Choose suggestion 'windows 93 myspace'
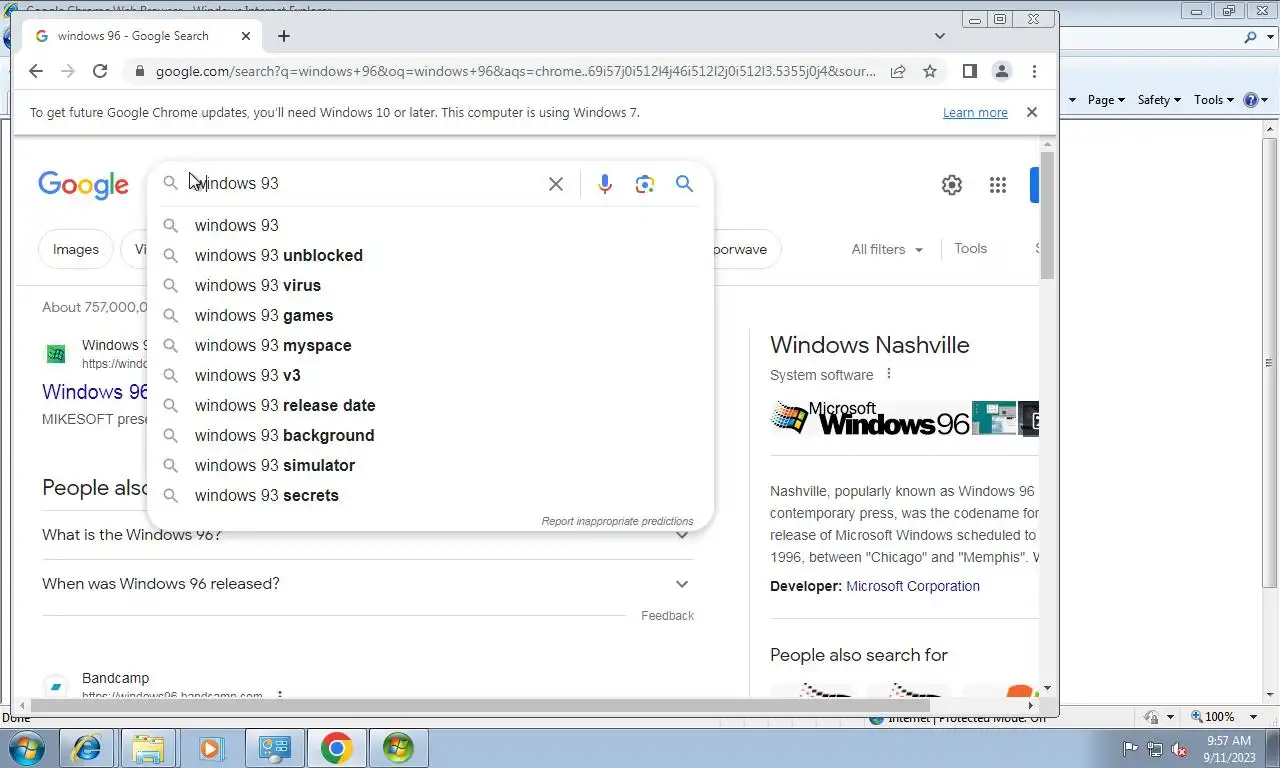 (x=430, y=345)
